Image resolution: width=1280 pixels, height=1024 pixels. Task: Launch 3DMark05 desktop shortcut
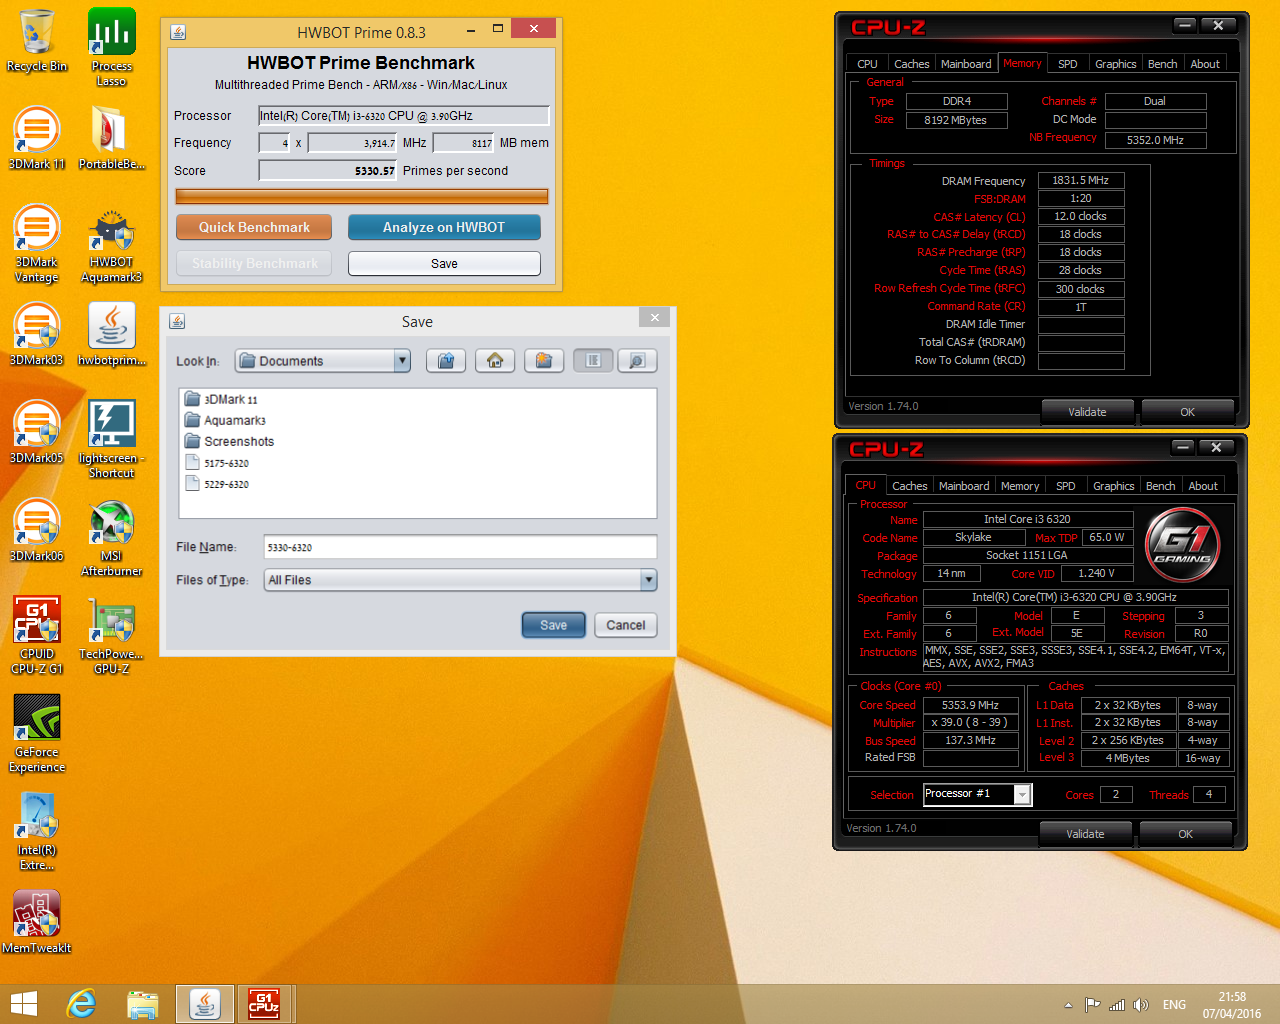(x=37, y=432)
